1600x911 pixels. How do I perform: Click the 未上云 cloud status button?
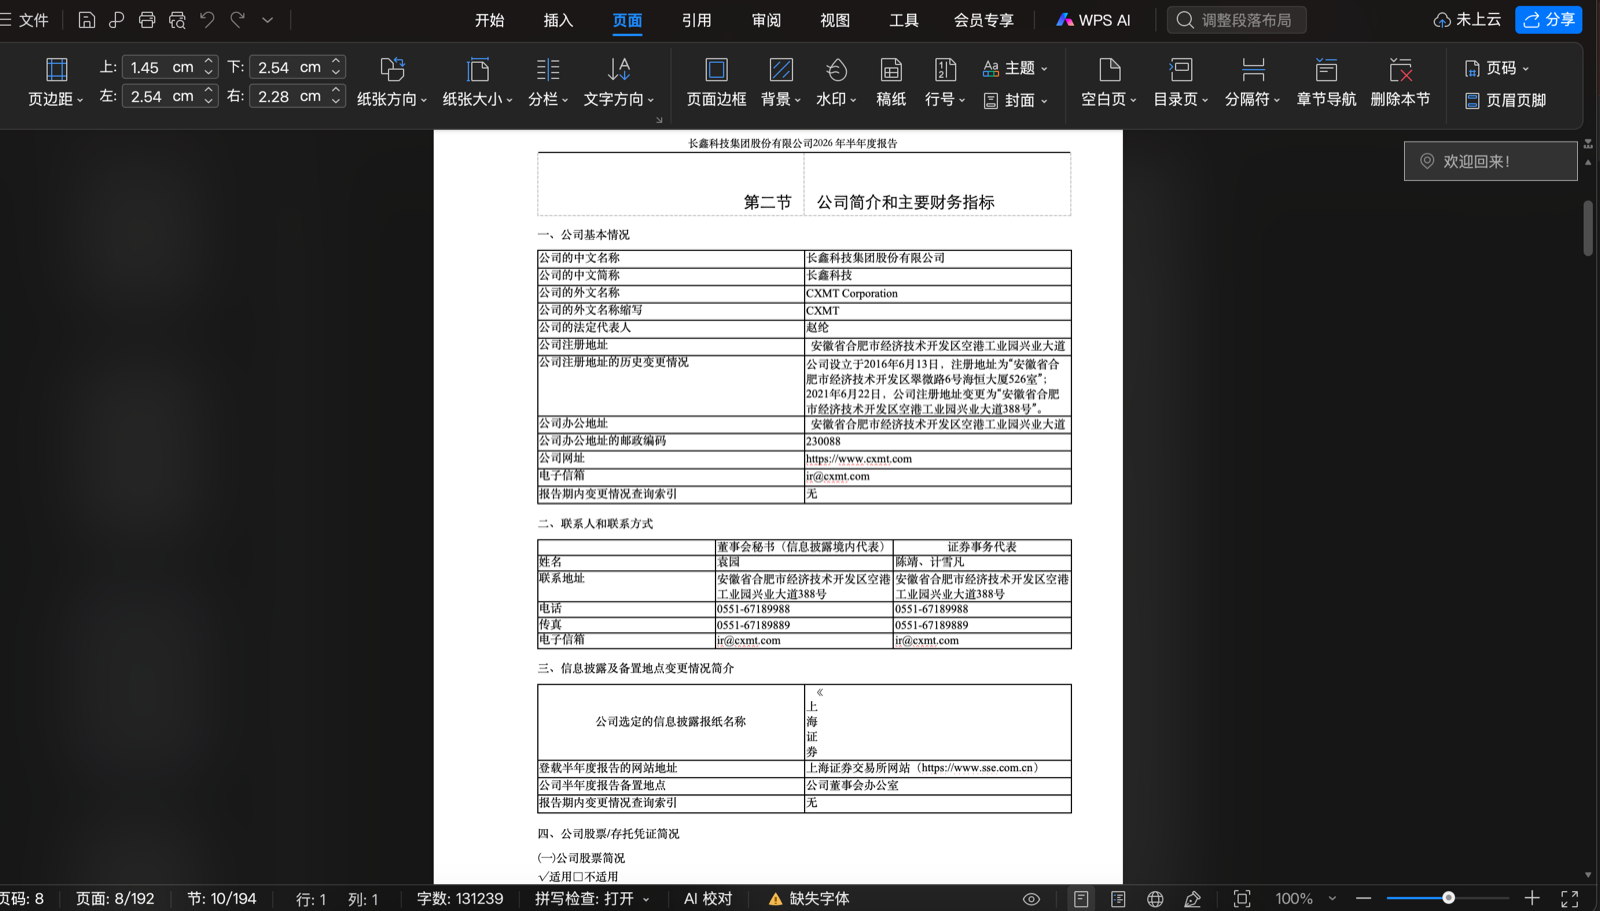point(1467,20)
